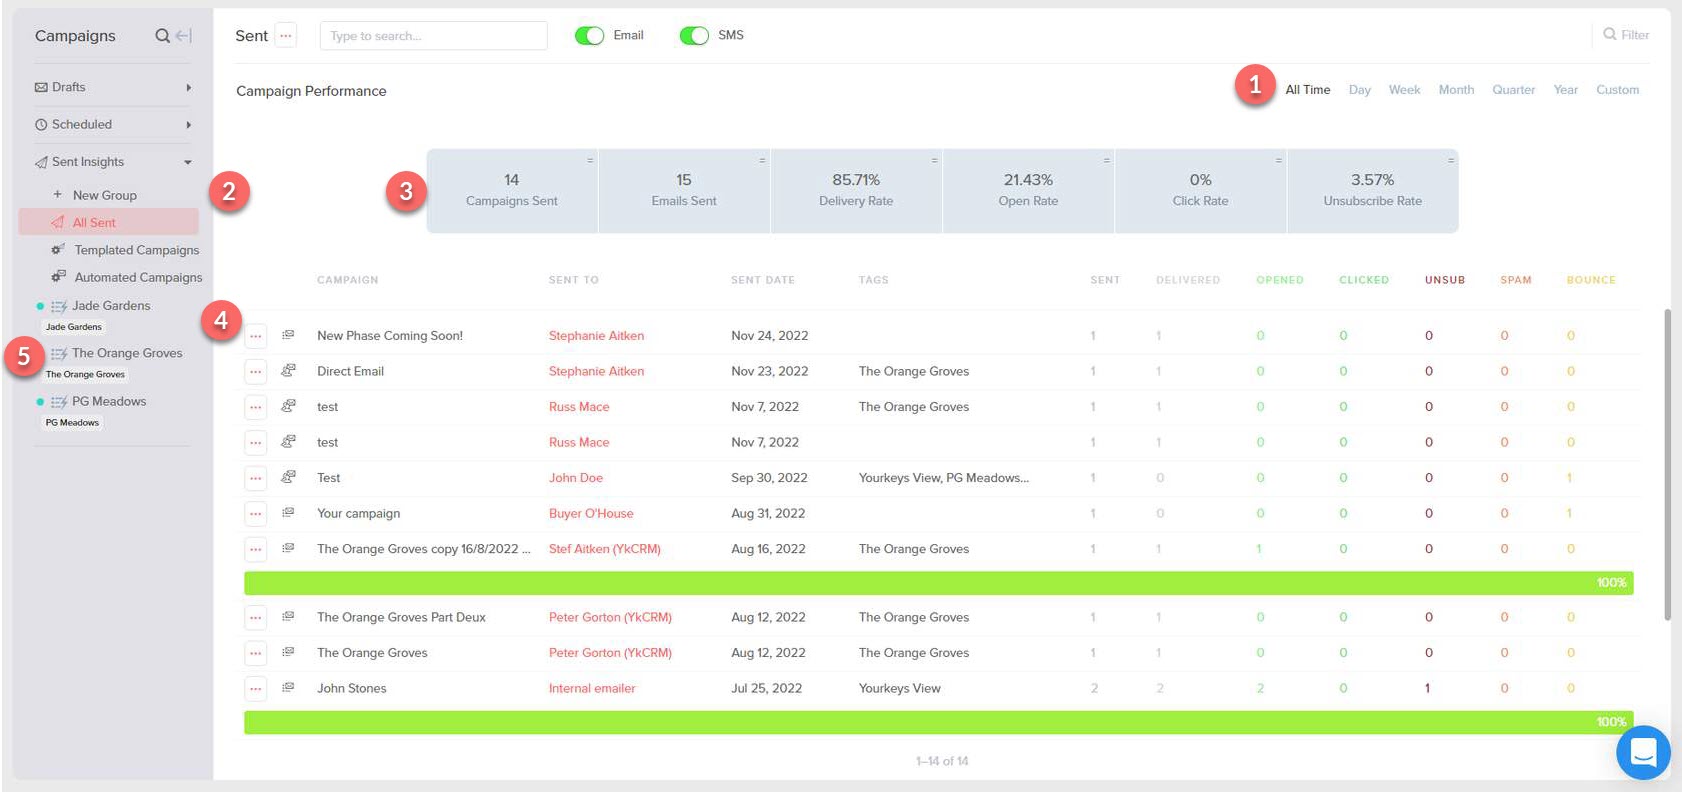Open options menu for Direct Email row
Screen dimensions: 1682x792
[x=256, y=371]
